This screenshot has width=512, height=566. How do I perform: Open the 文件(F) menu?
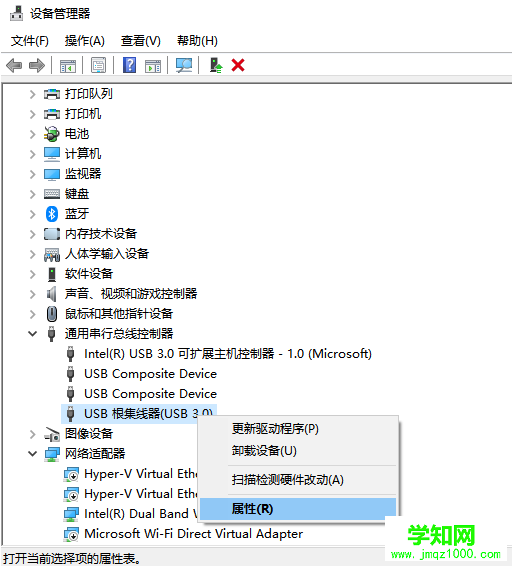click(30, 41)
